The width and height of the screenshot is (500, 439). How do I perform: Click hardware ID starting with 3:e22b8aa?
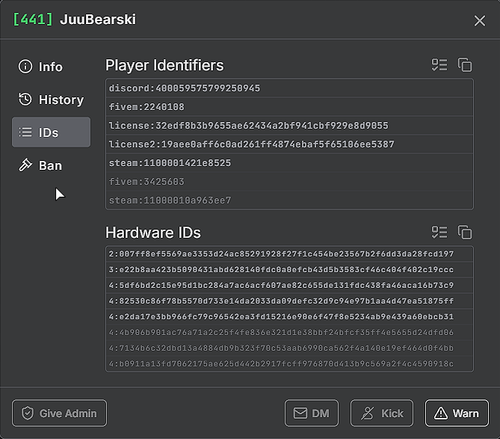click(x=289, y=270)
